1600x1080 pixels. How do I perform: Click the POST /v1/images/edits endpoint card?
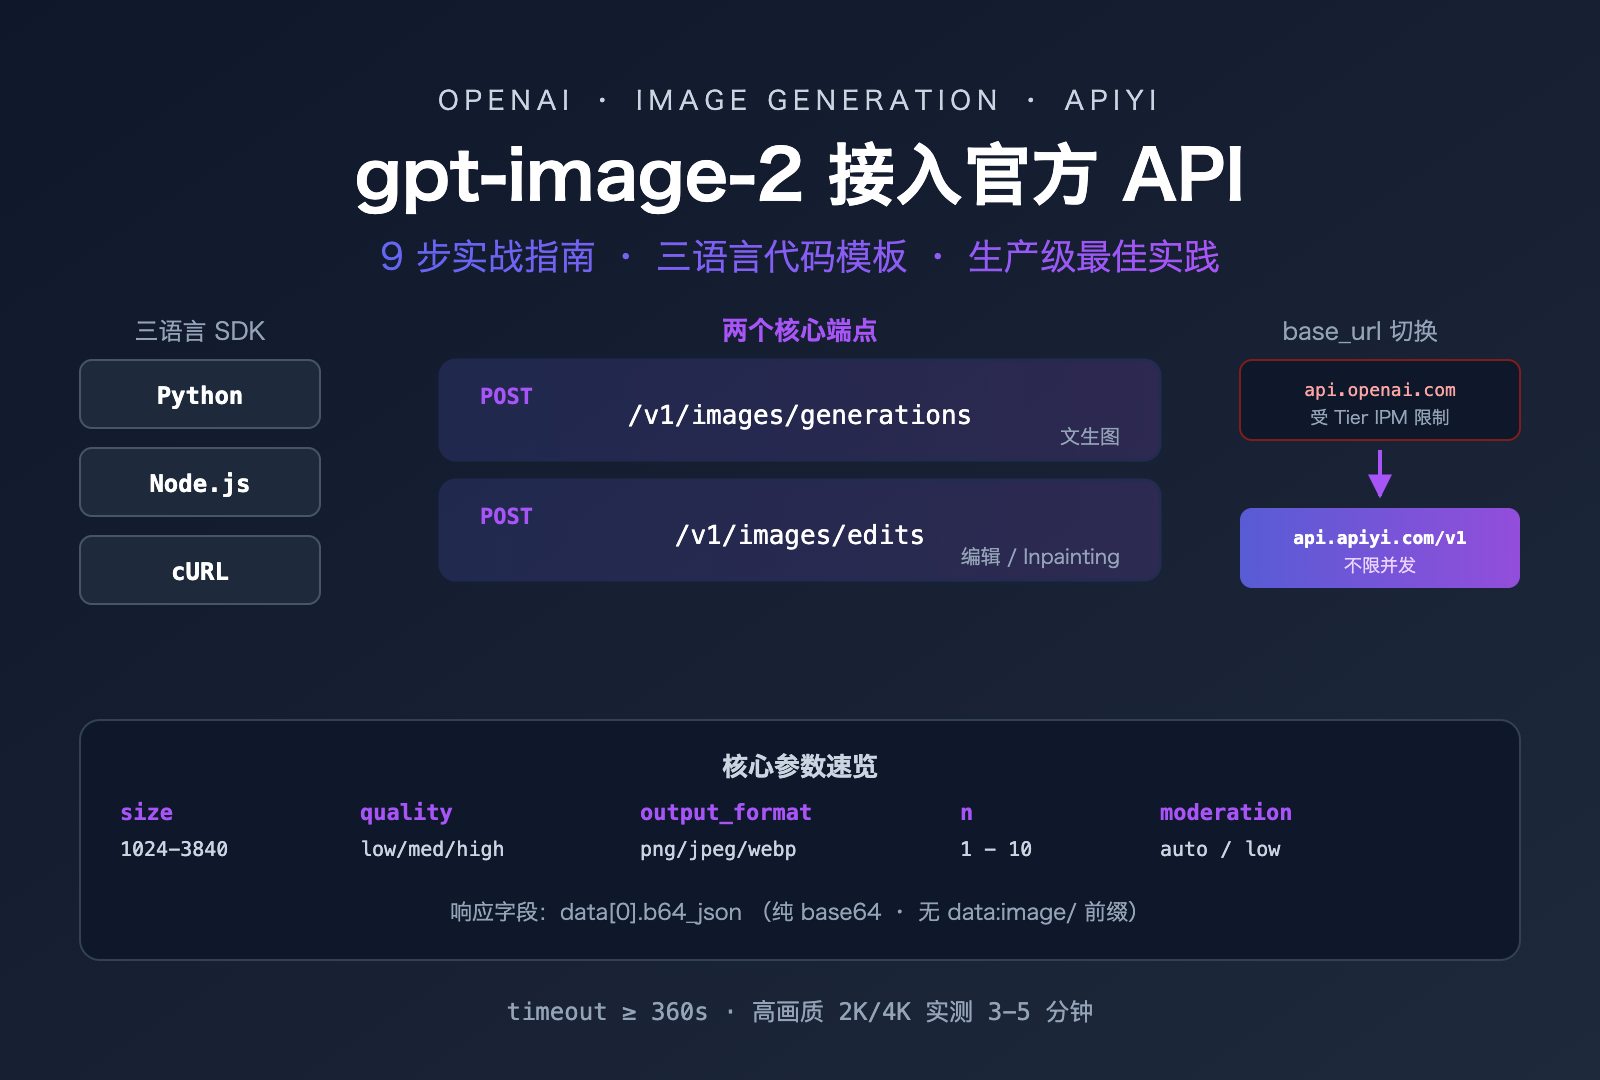(798, 530)
